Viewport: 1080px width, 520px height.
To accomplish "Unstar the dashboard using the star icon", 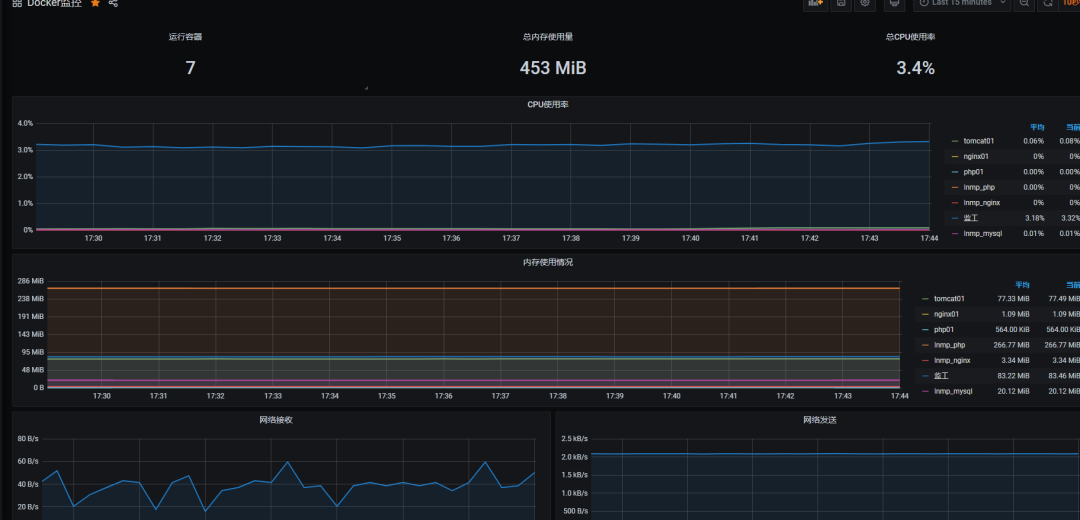I will click(x=95, y=4).
